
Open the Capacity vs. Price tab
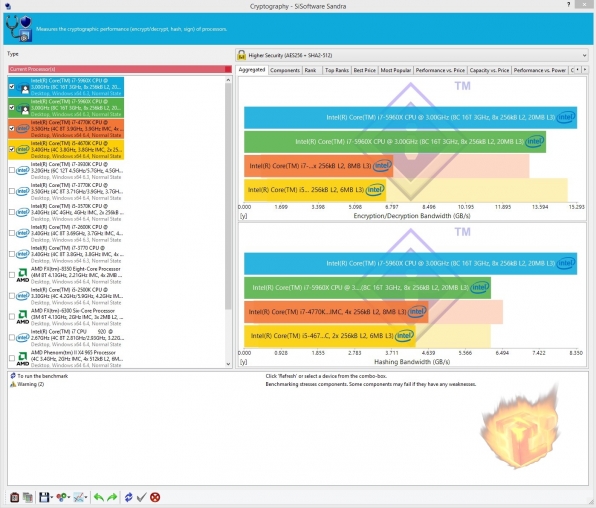tap(489, 70)
